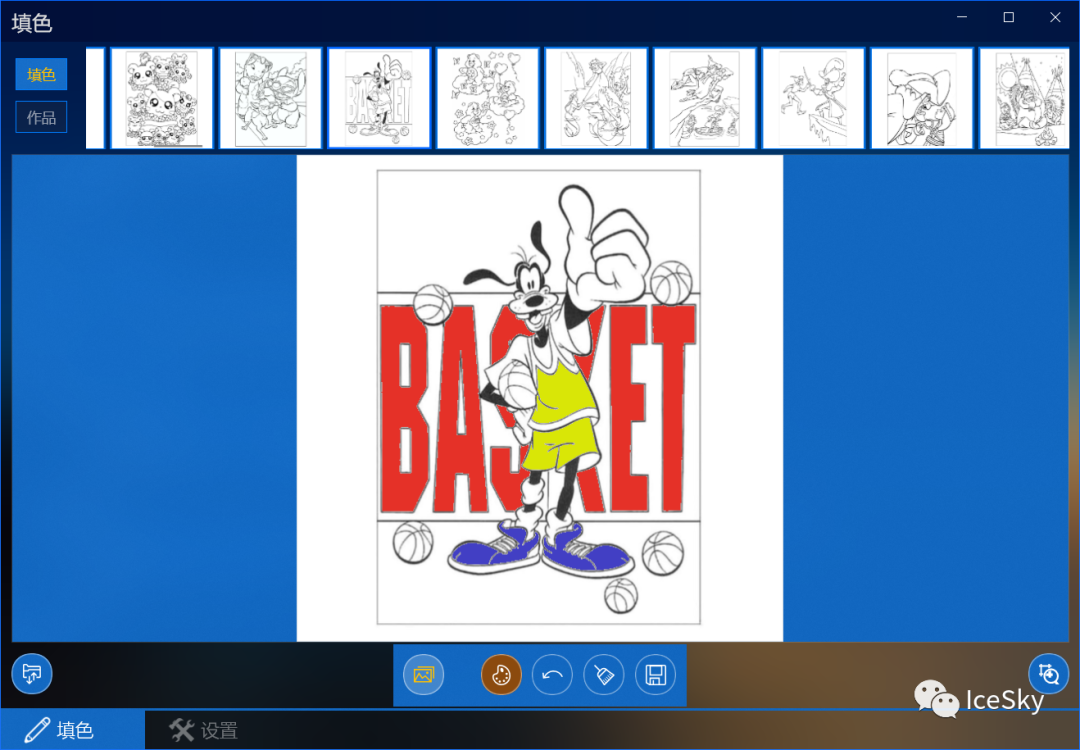Click the import icon at lower left
Viewport: 1080px width, 750px height.
(32, 674)
